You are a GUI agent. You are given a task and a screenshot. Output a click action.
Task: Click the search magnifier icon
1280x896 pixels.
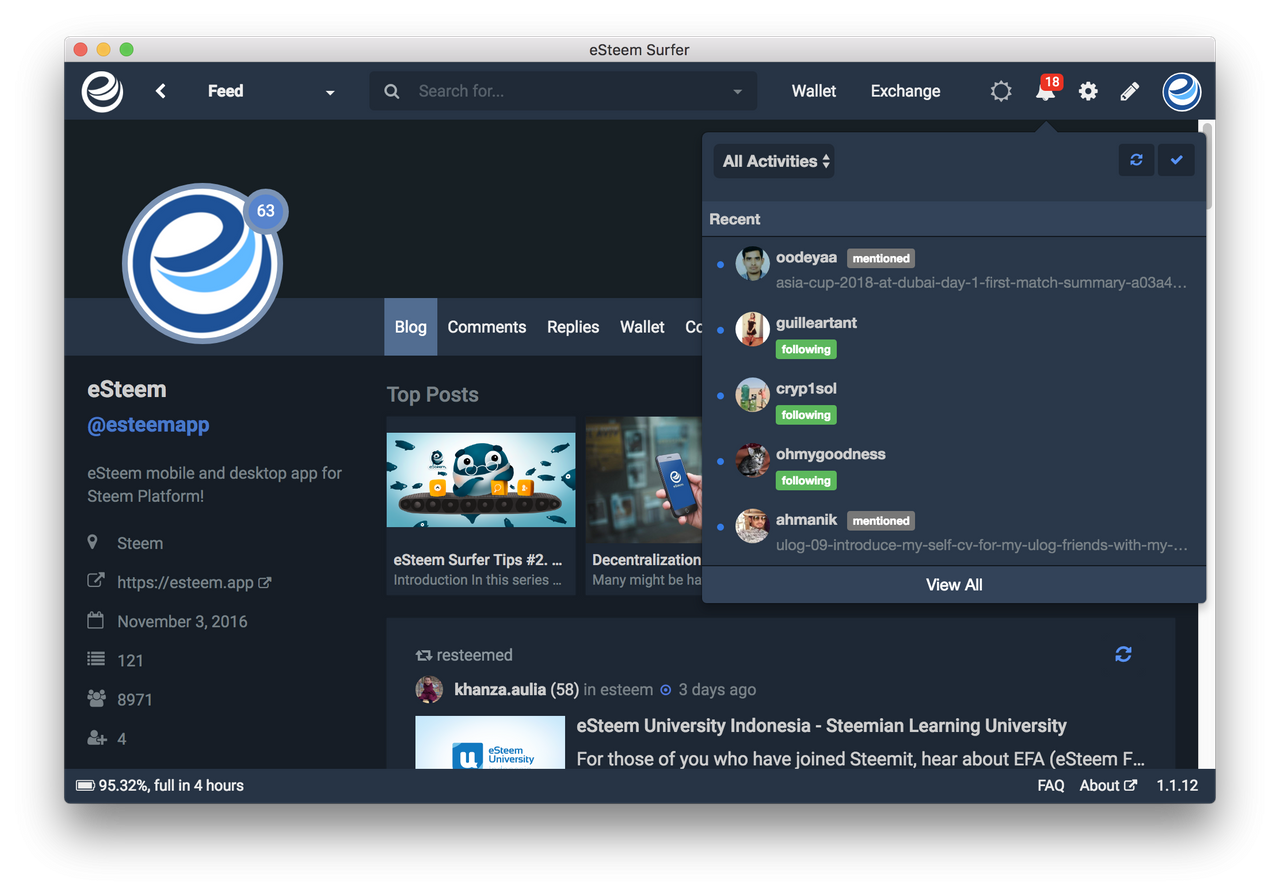392,91
